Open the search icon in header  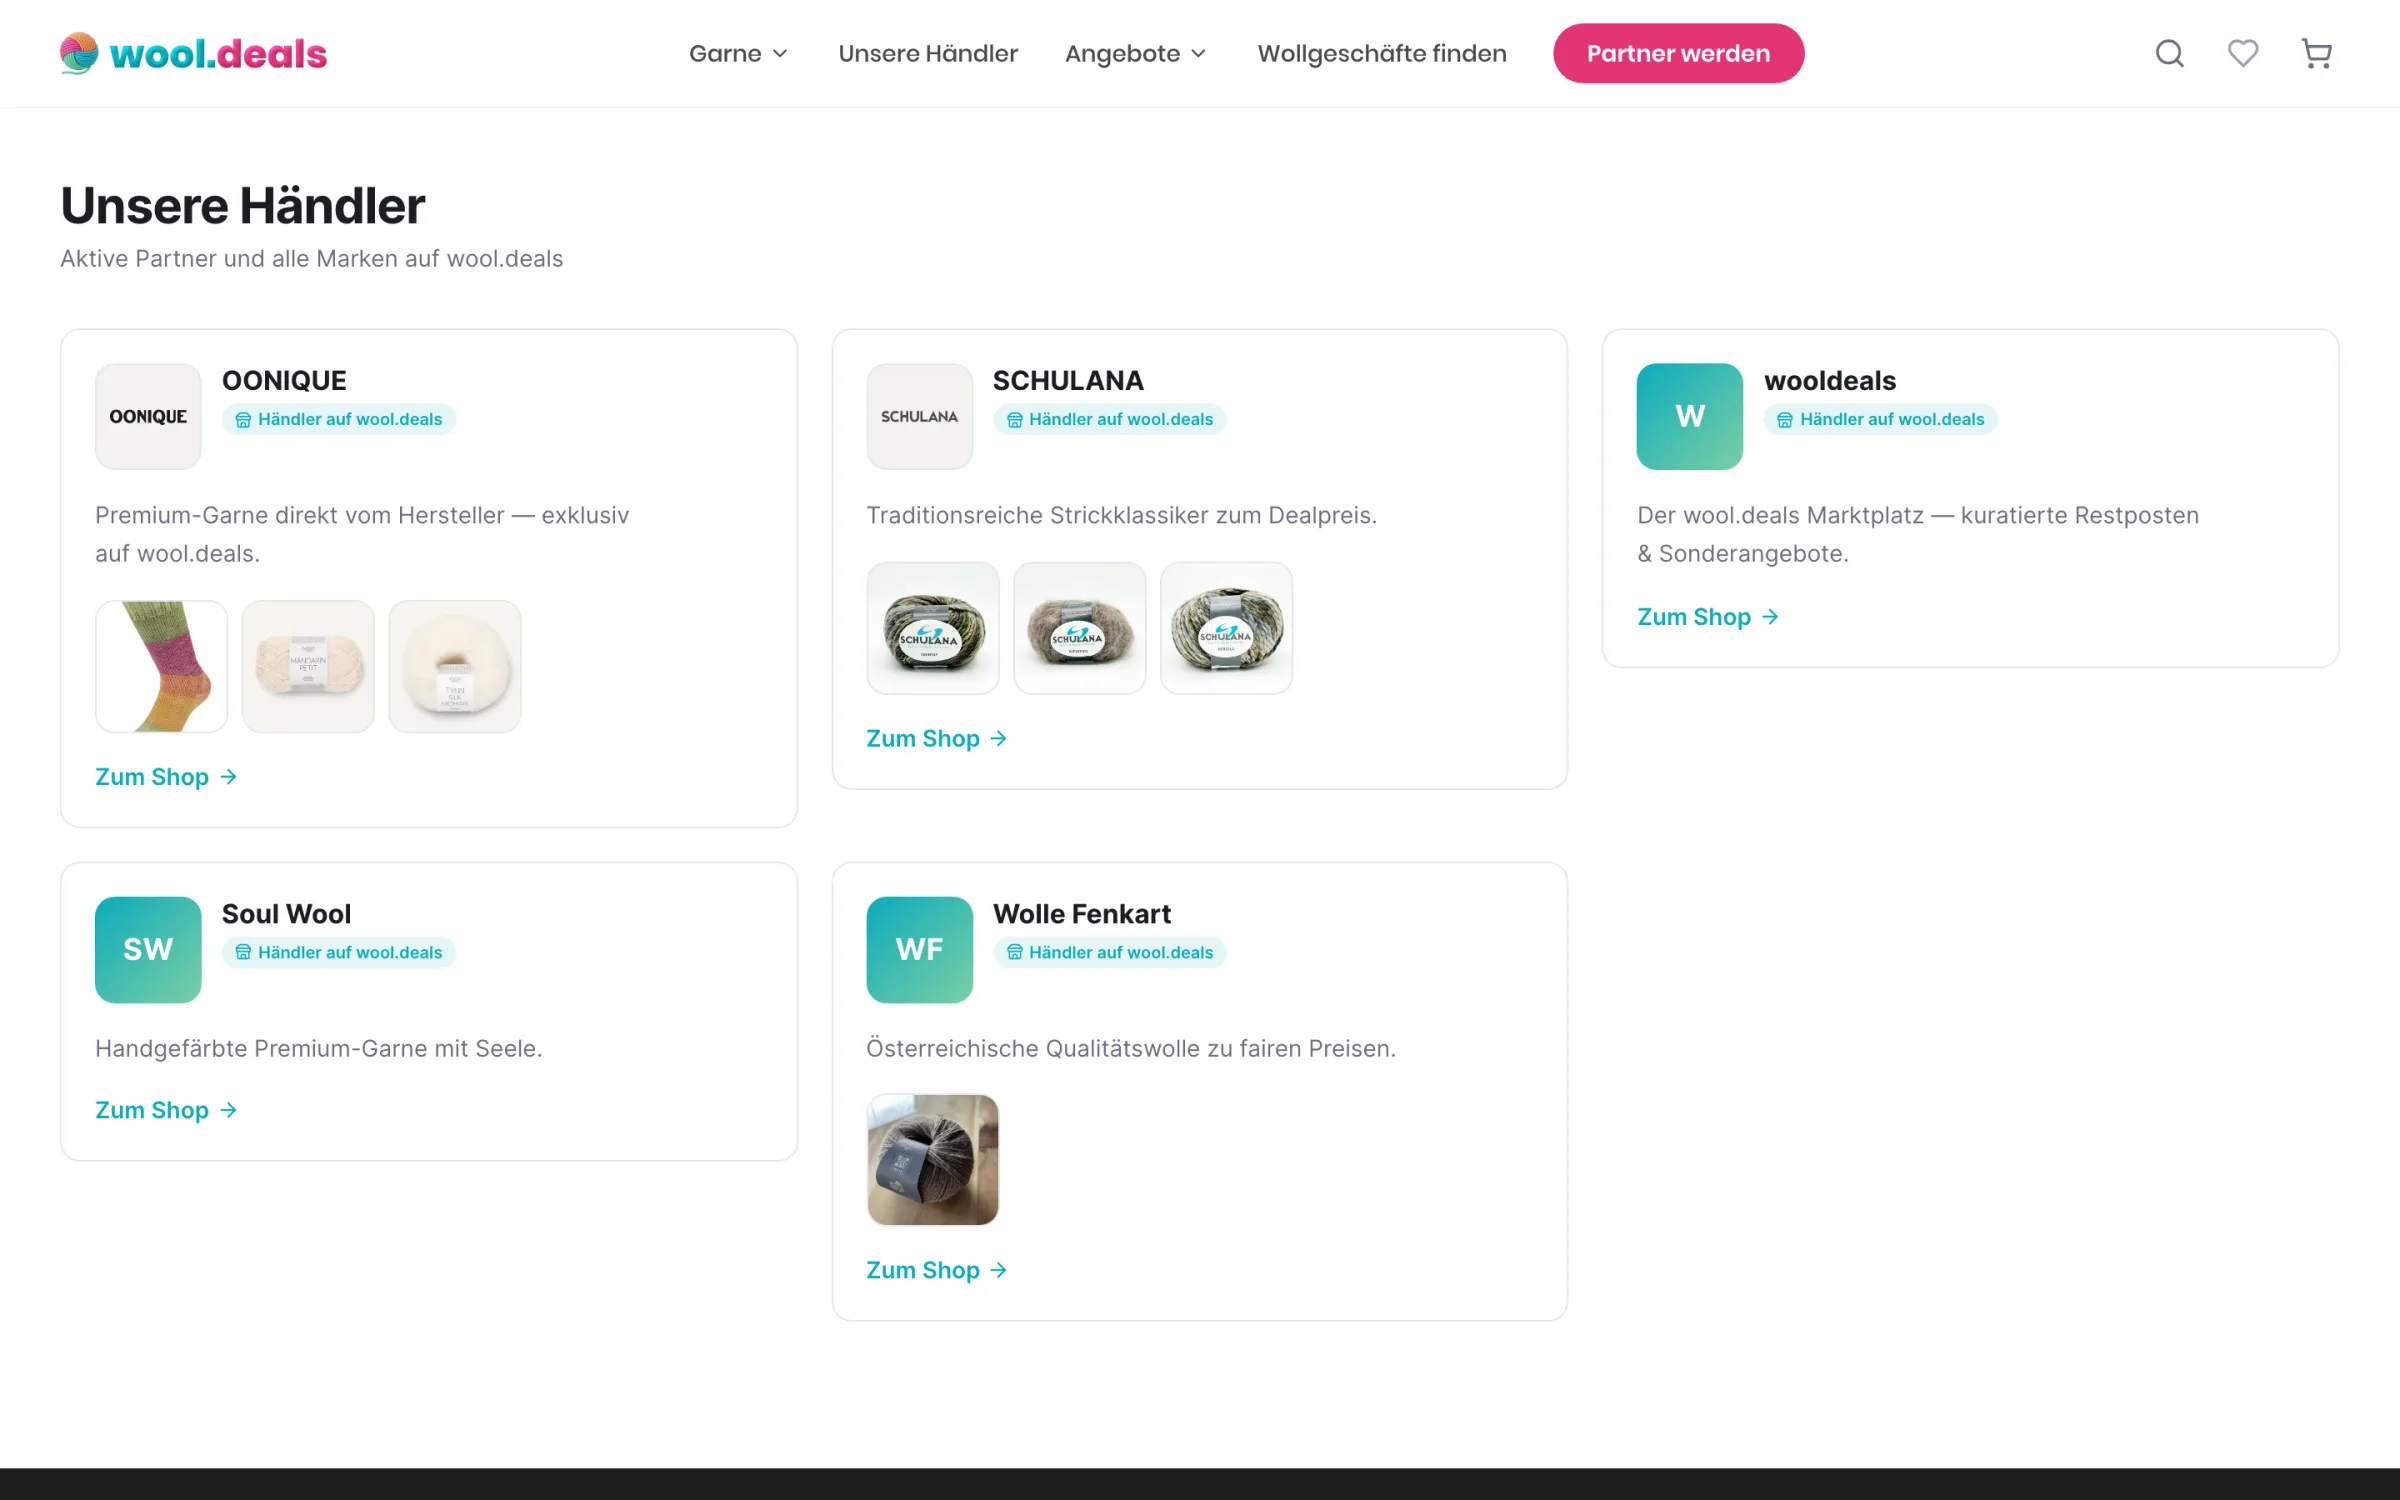[2169, 53]
